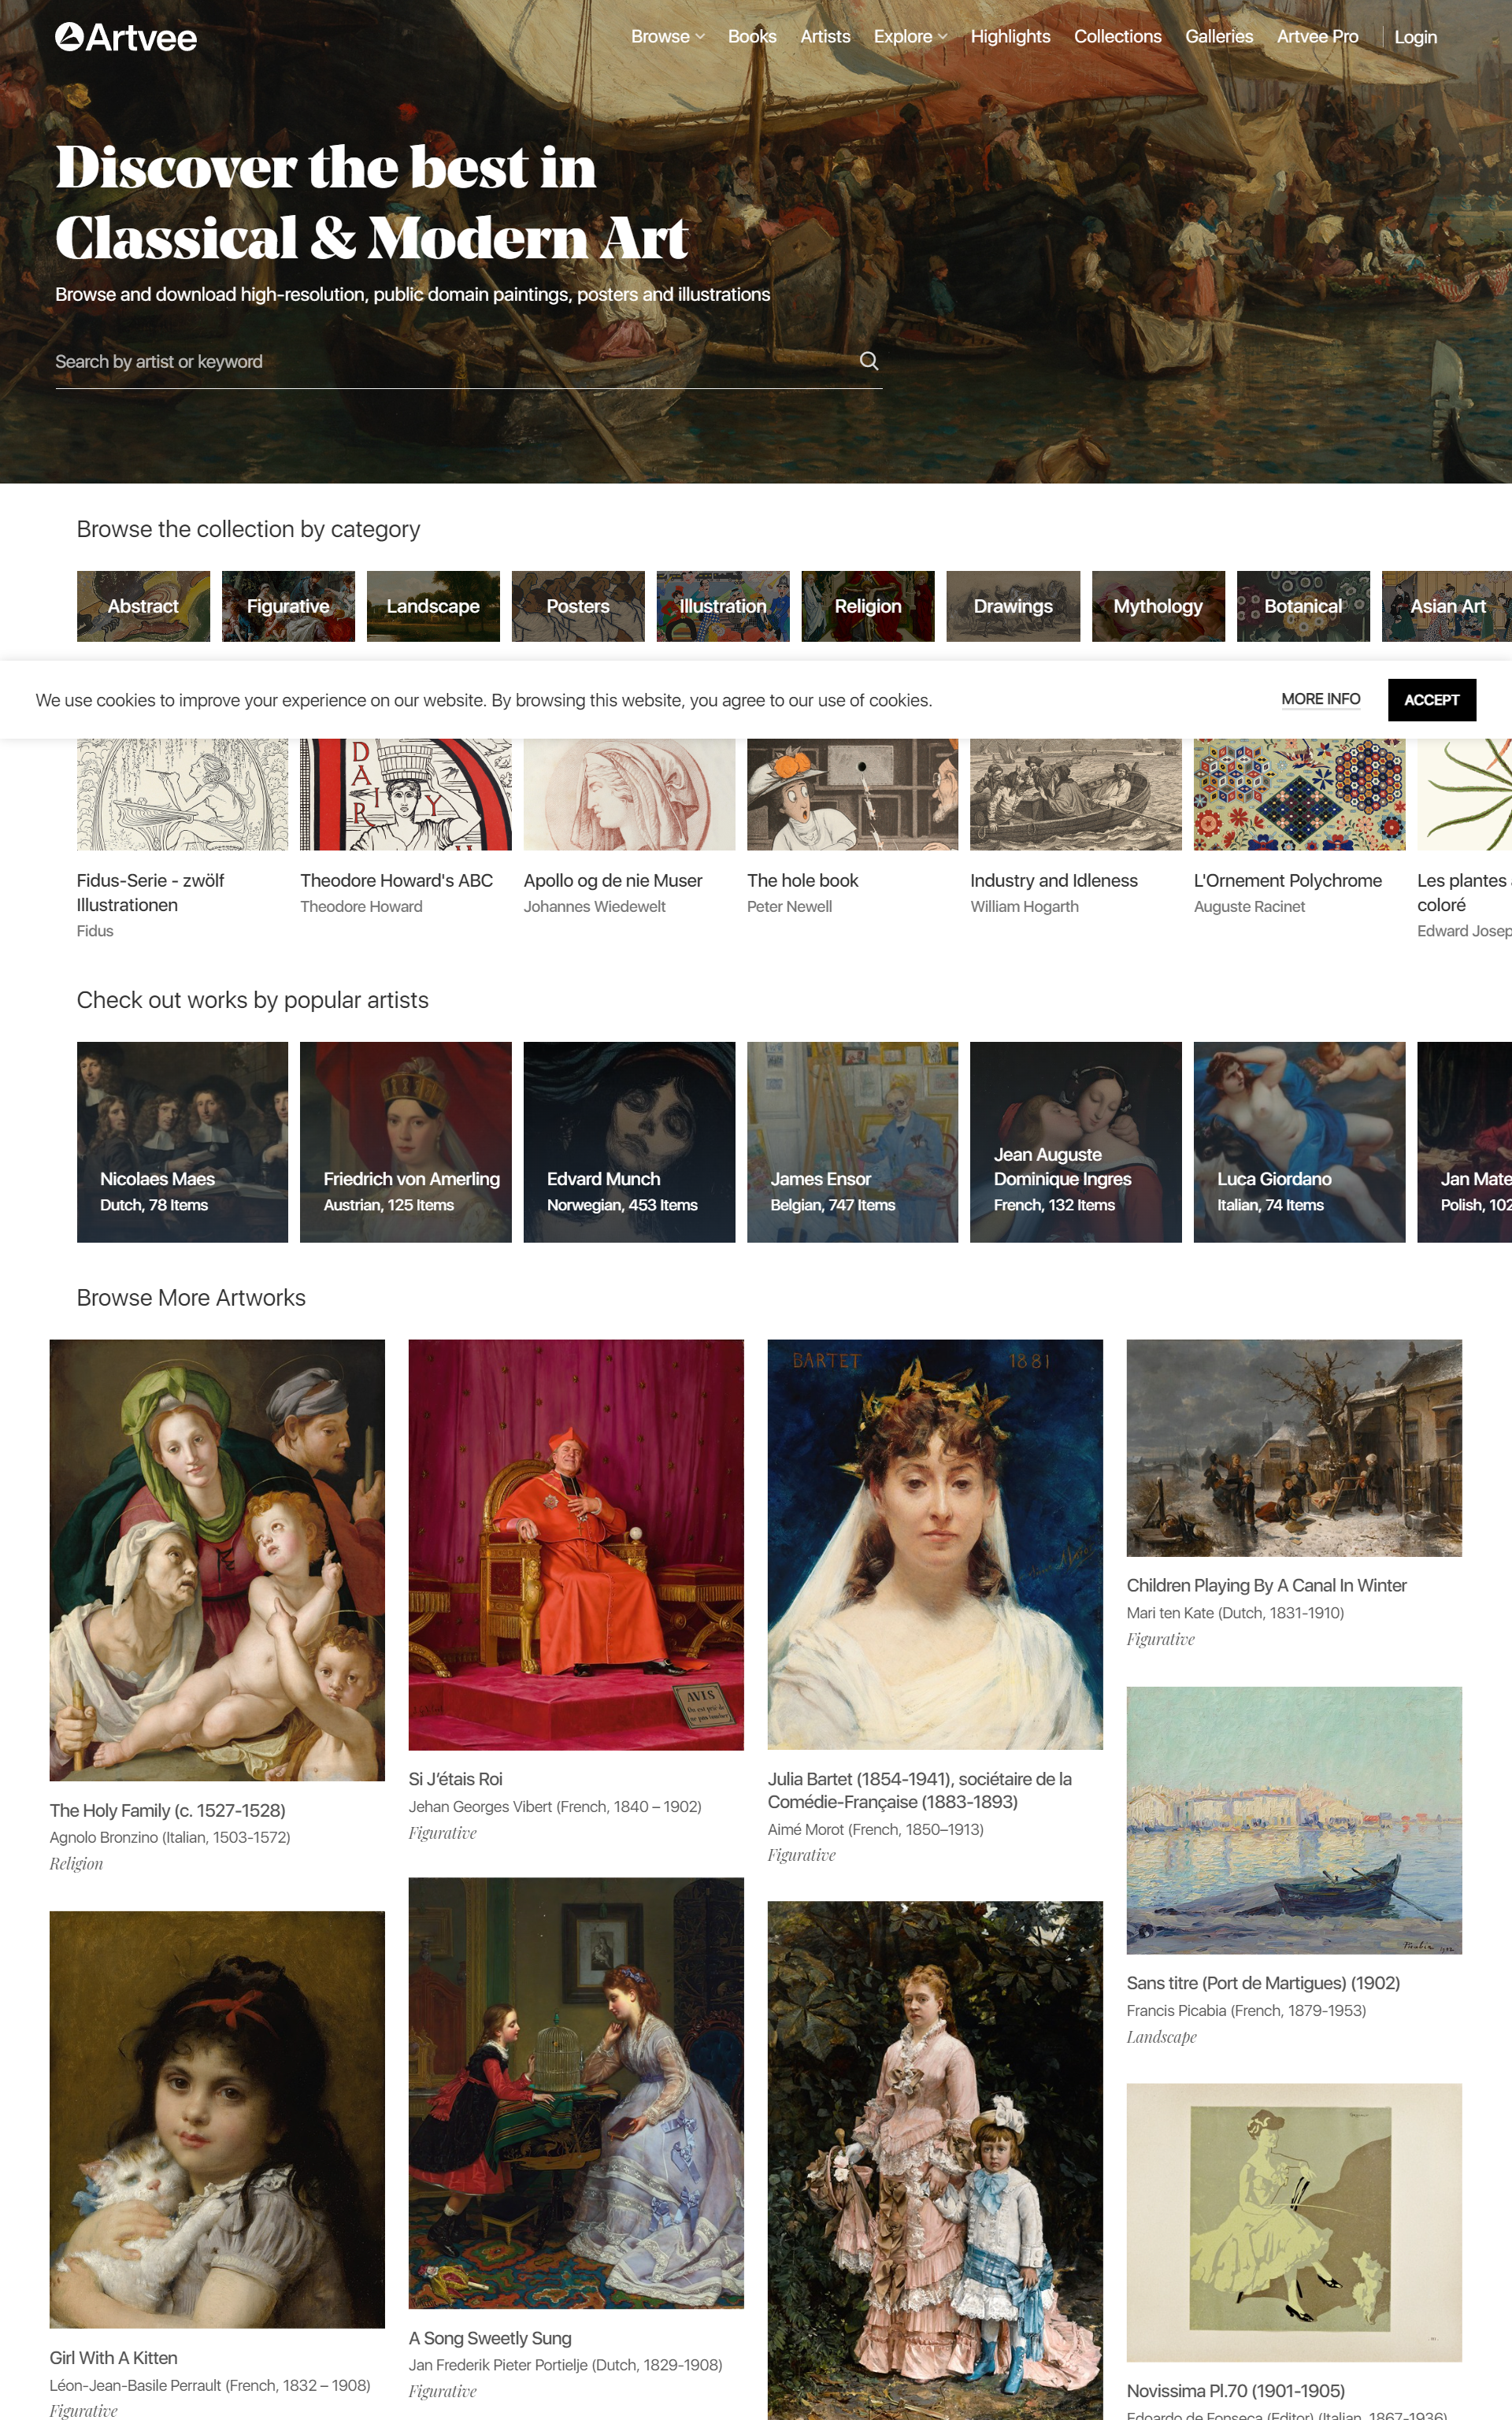This screenshot has height=2420, width=1512.
Task: Expand the Explore dropdown menu
Action: (x=910, y=36)
